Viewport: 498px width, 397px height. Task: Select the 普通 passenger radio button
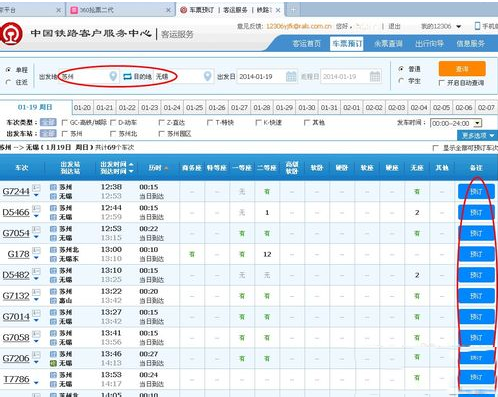pyautogui.click(x=401, y=69)
